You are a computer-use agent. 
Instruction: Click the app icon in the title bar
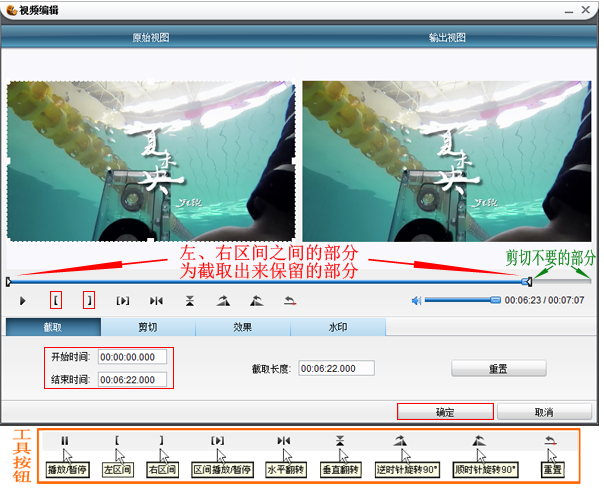12,10
